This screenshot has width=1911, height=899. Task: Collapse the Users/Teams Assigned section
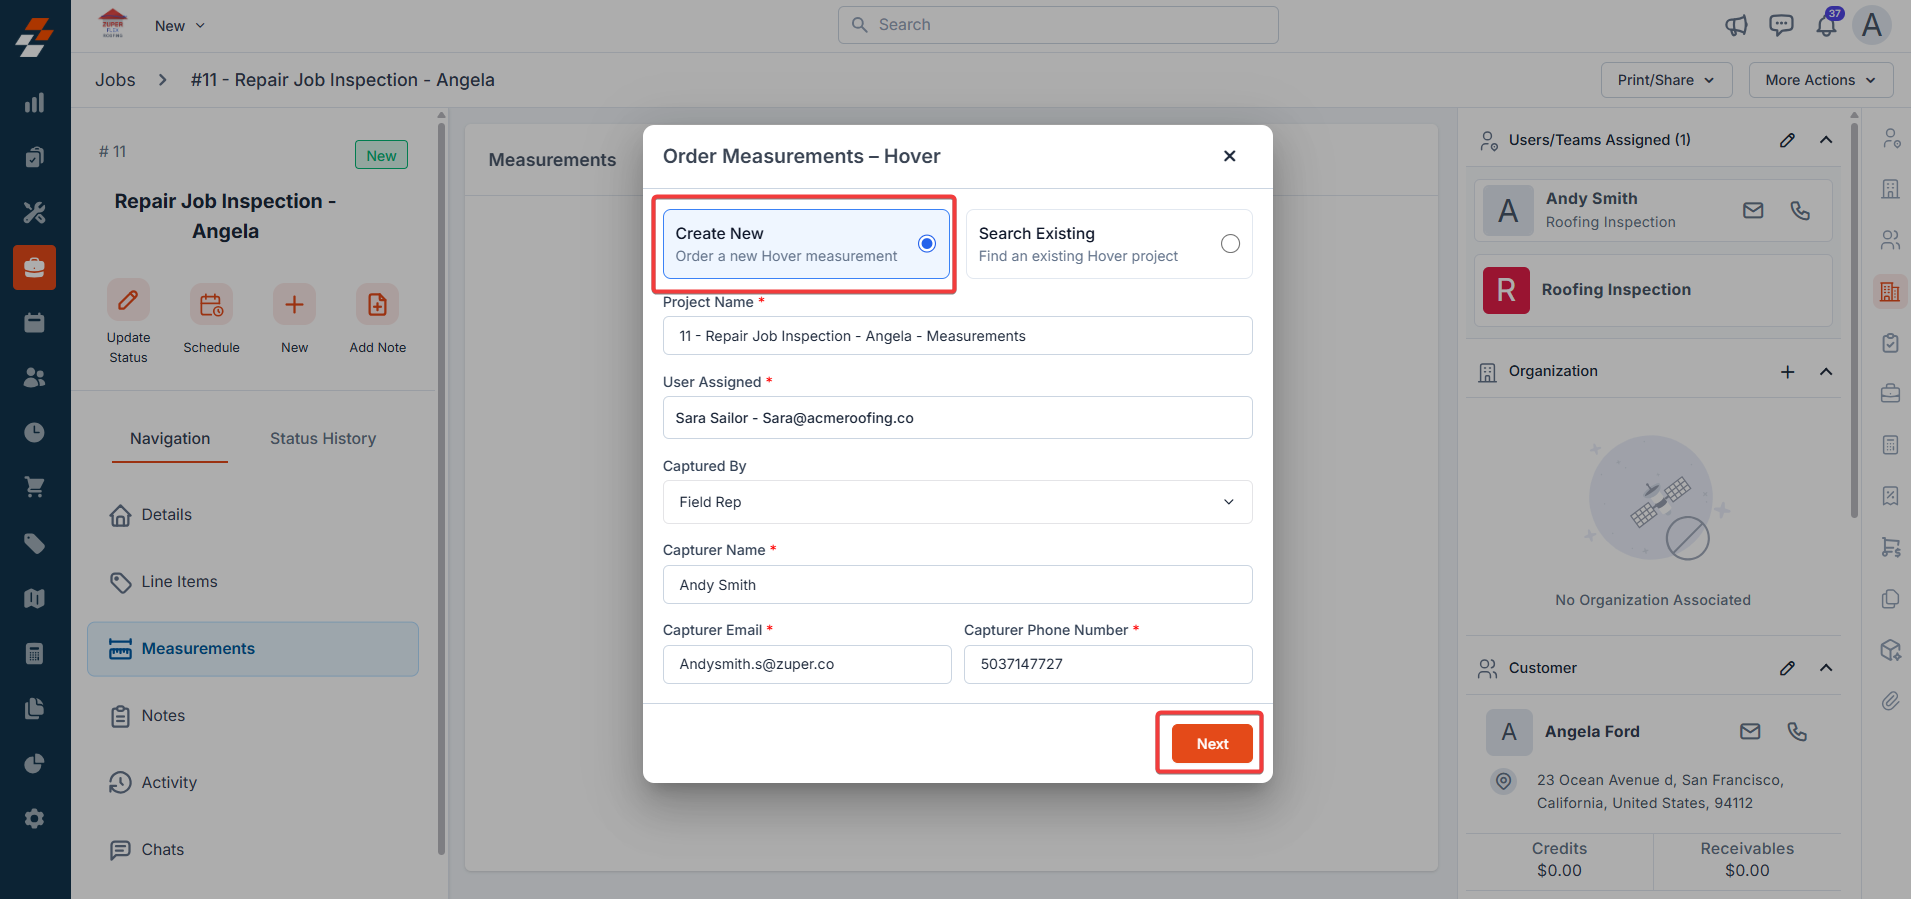coord(1826,140)
